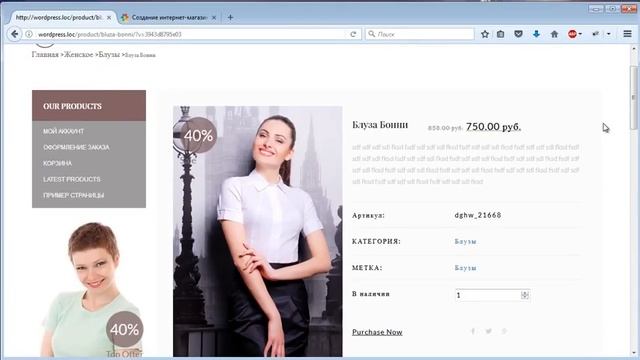This screenshot has height=360, width=640.
Task: Share via the Google Plus icon
Action: pos(504,331)
